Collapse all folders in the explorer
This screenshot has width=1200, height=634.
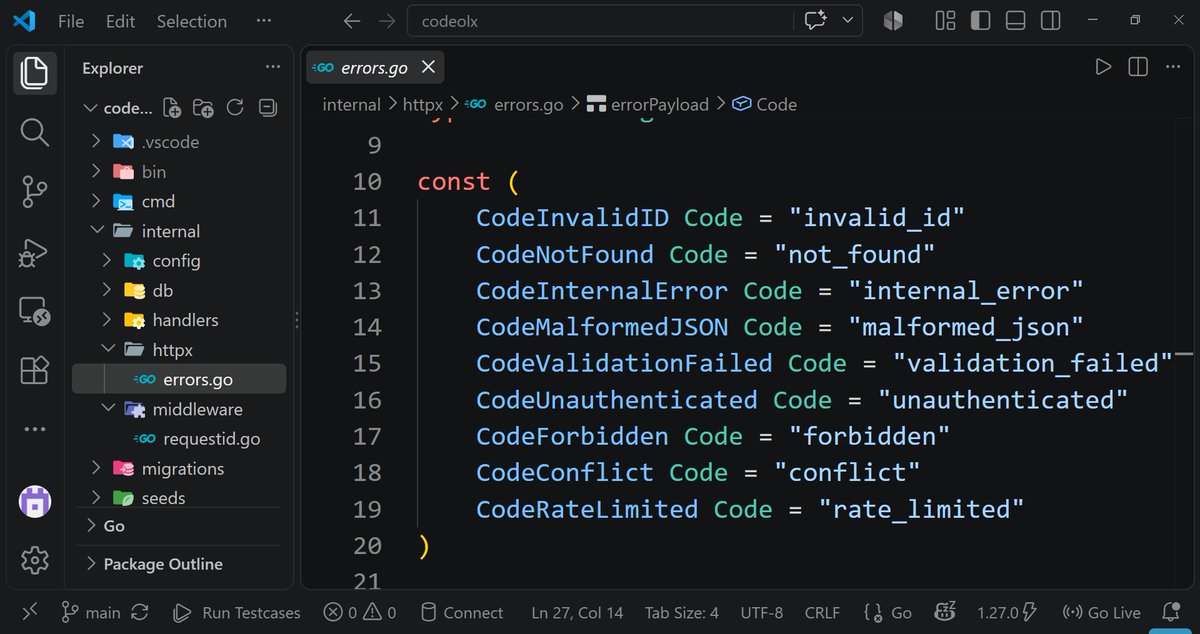(267, 108)
